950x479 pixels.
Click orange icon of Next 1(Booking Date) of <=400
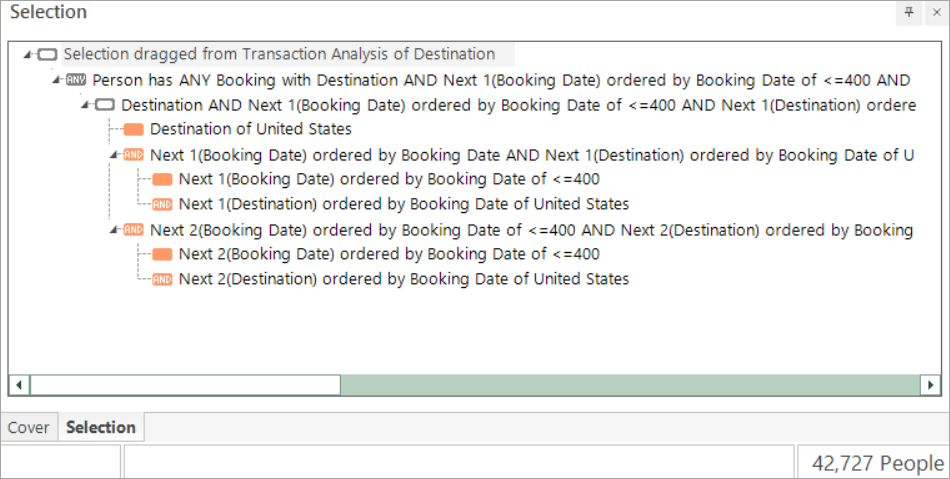[162, 180]
